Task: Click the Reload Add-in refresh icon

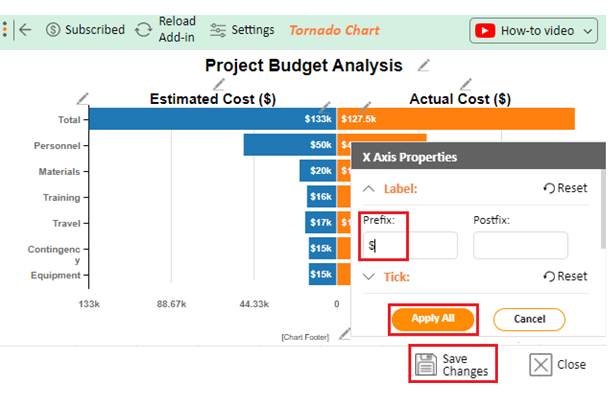Action: pyautogui.click(x=143, y=30)
